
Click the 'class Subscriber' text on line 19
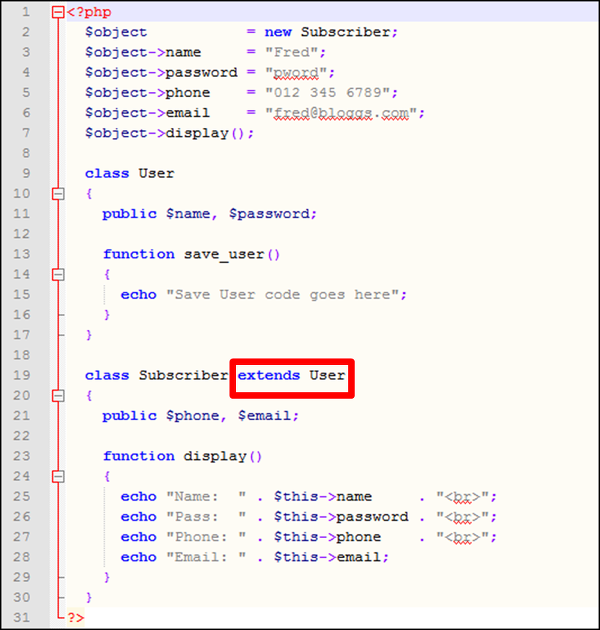[156, 376]
